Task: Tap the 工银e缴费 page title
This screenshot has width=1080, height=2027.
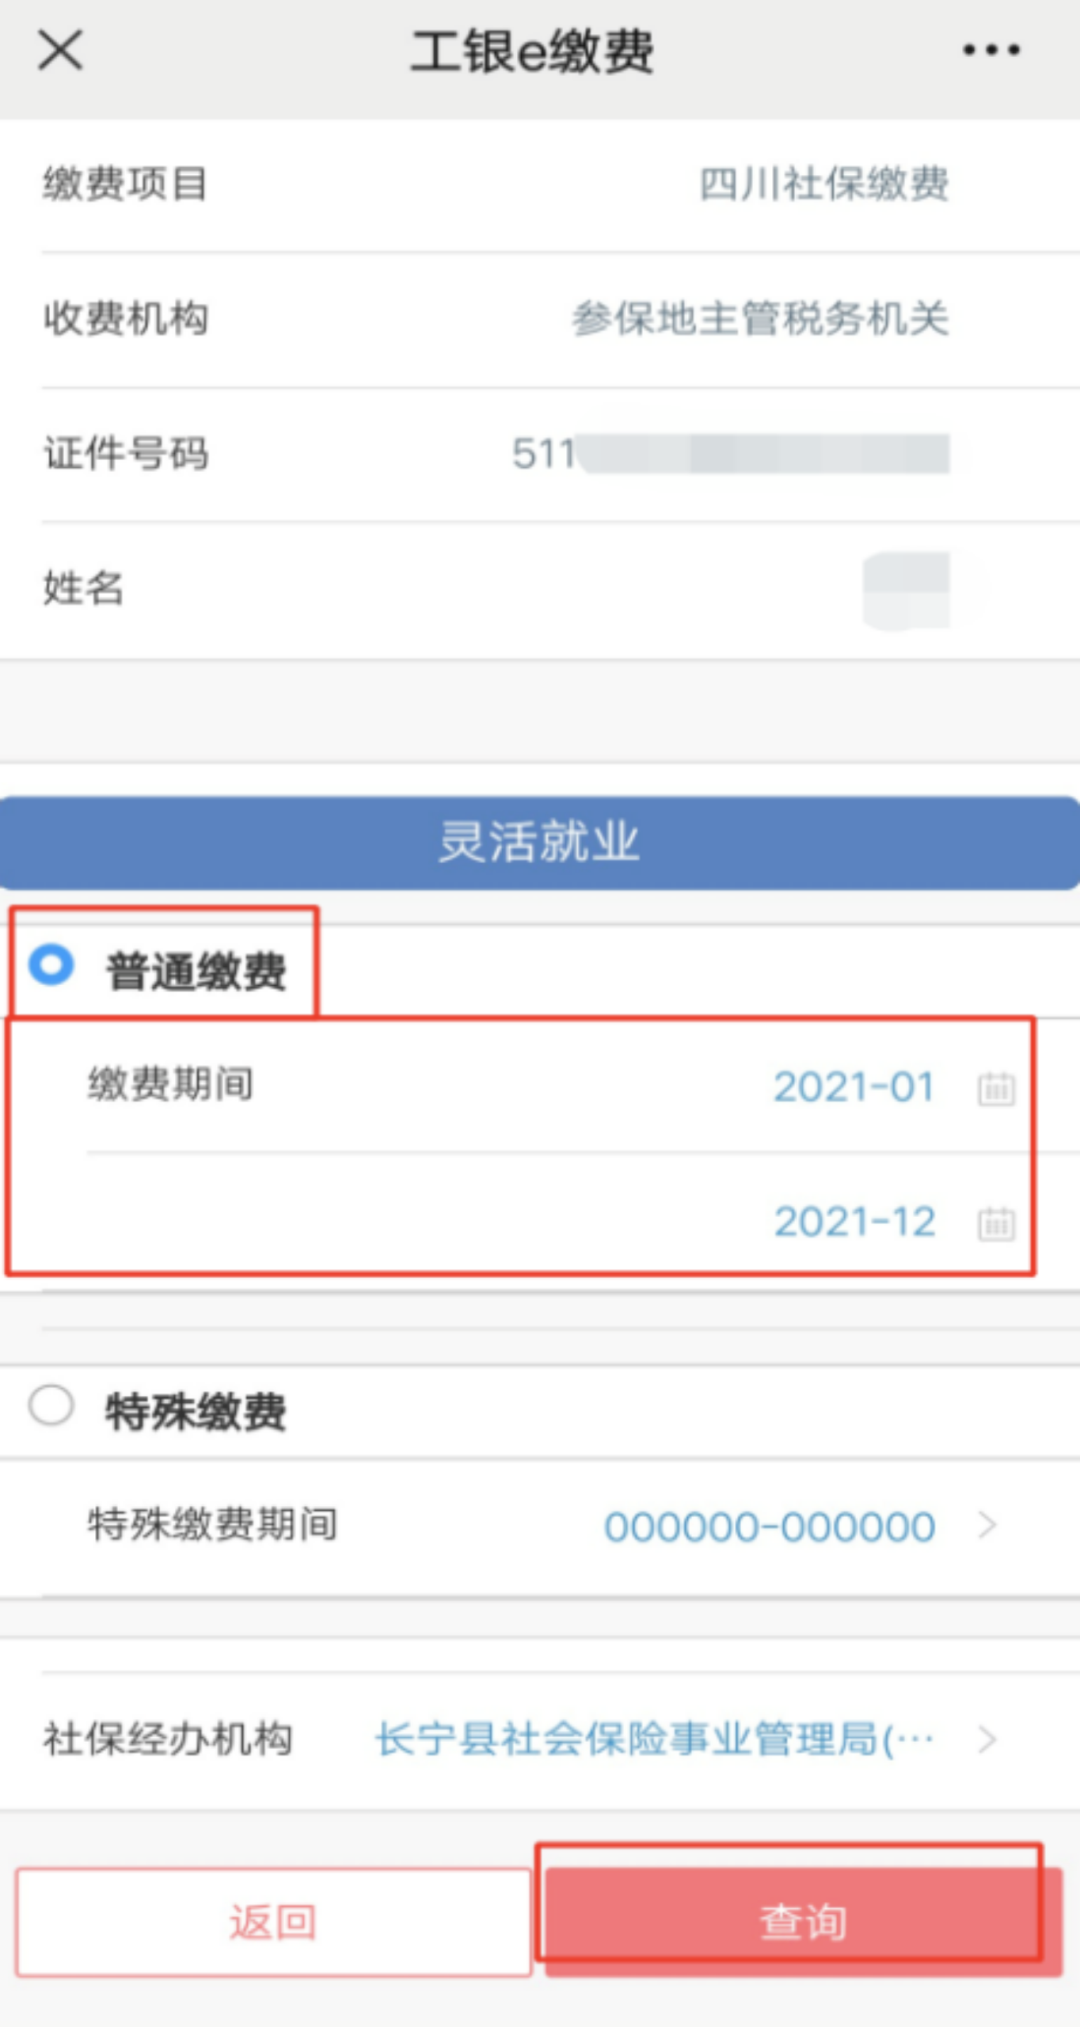Action: [x=532, y=51]
